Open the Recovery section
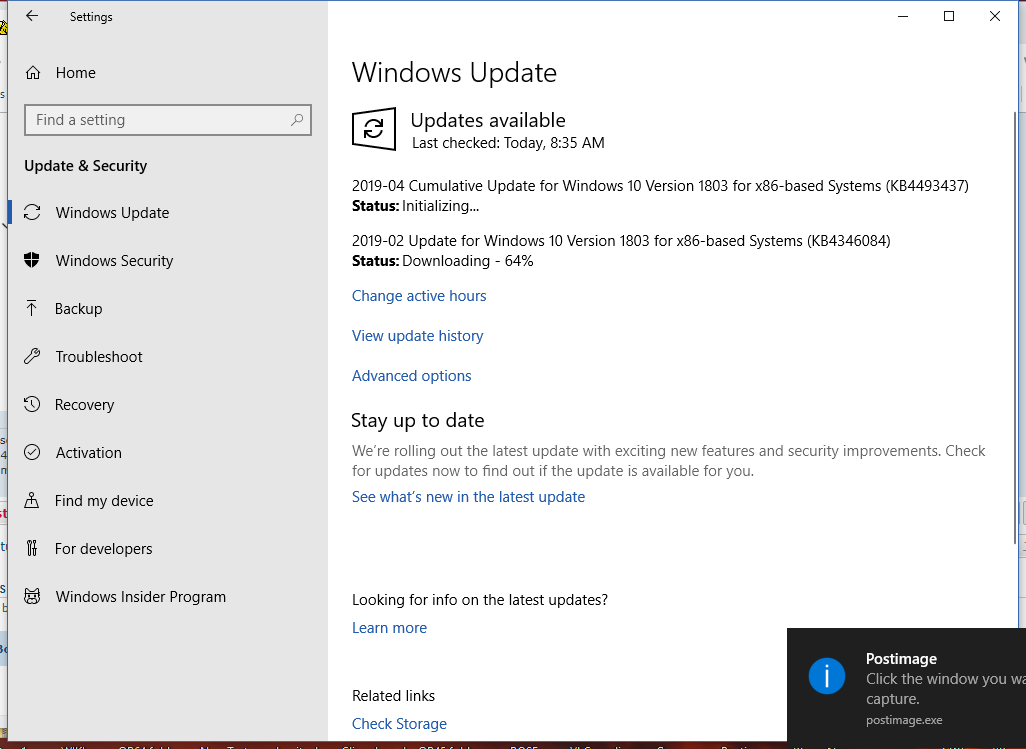 [x=168, y=404]
